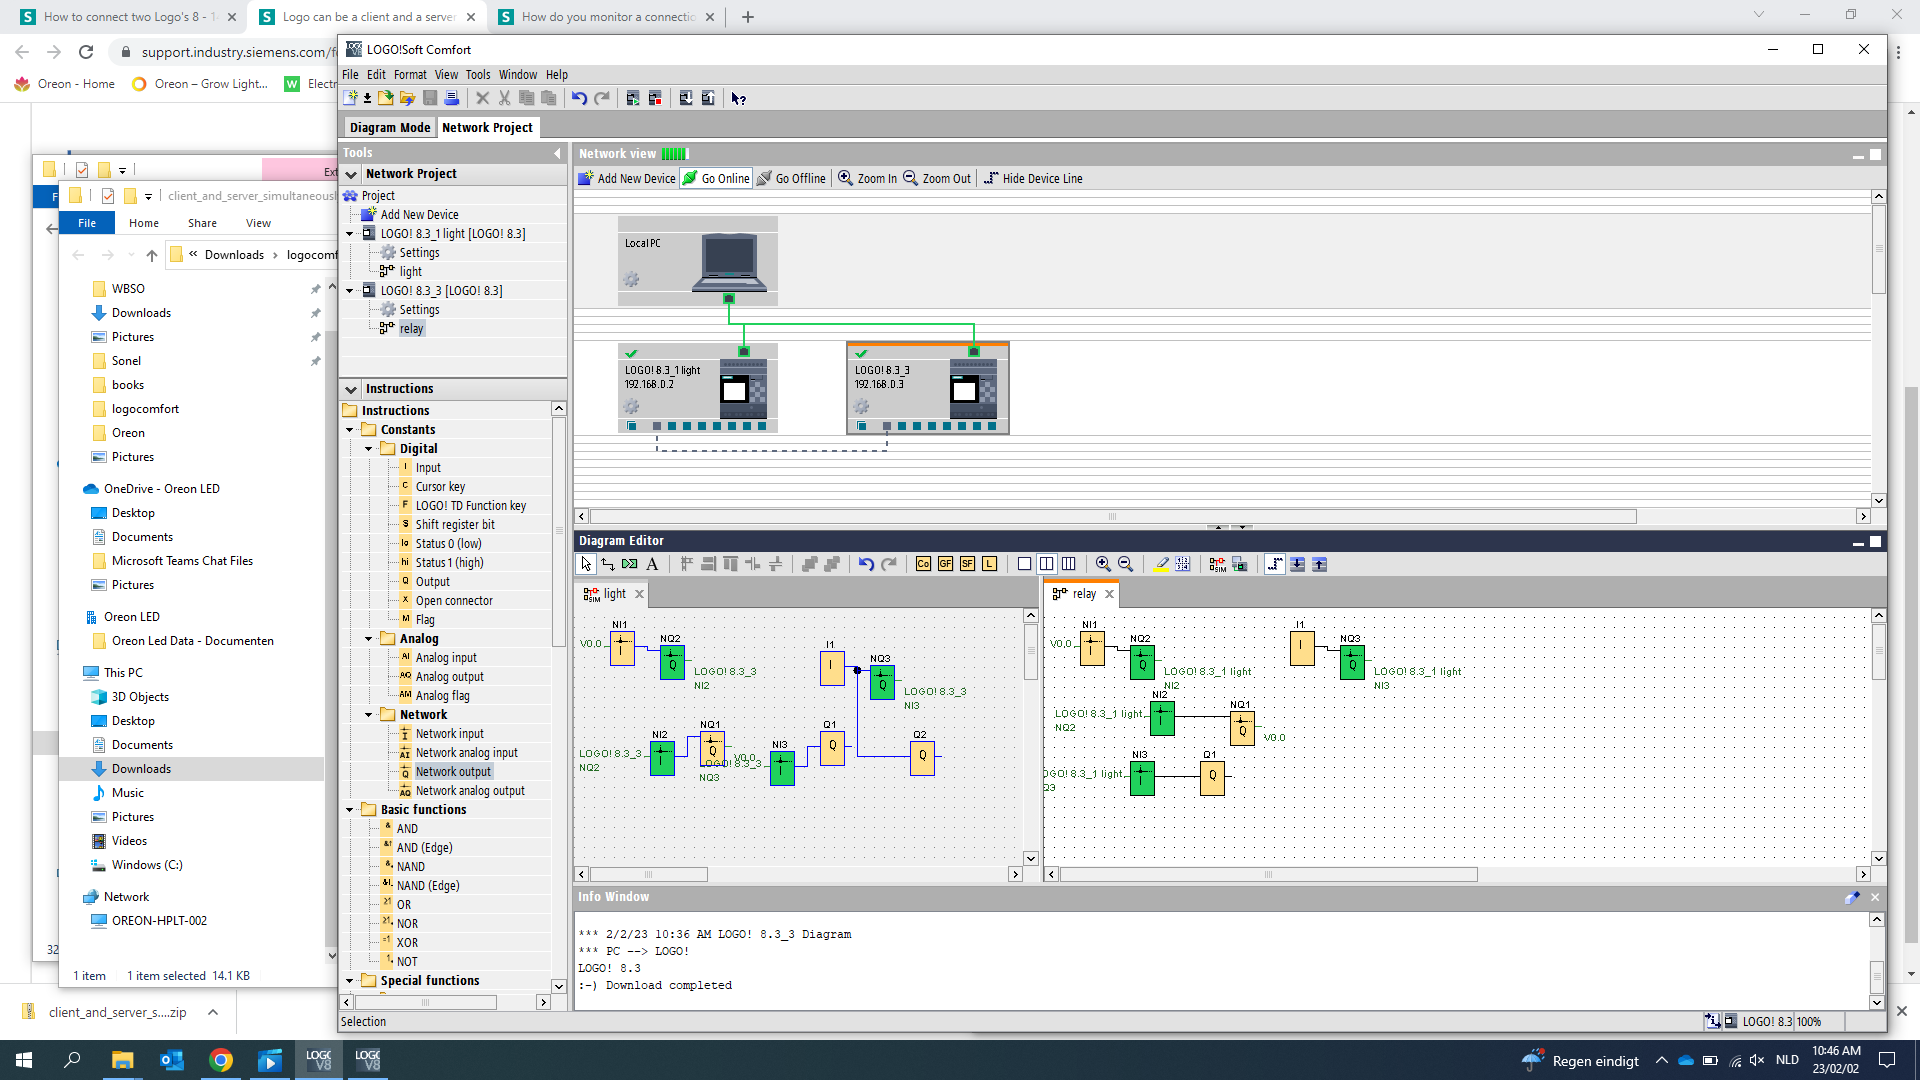
Task: Collapse the LOGO! 8.3_1 light device node
Action: [x=350, y=234]
